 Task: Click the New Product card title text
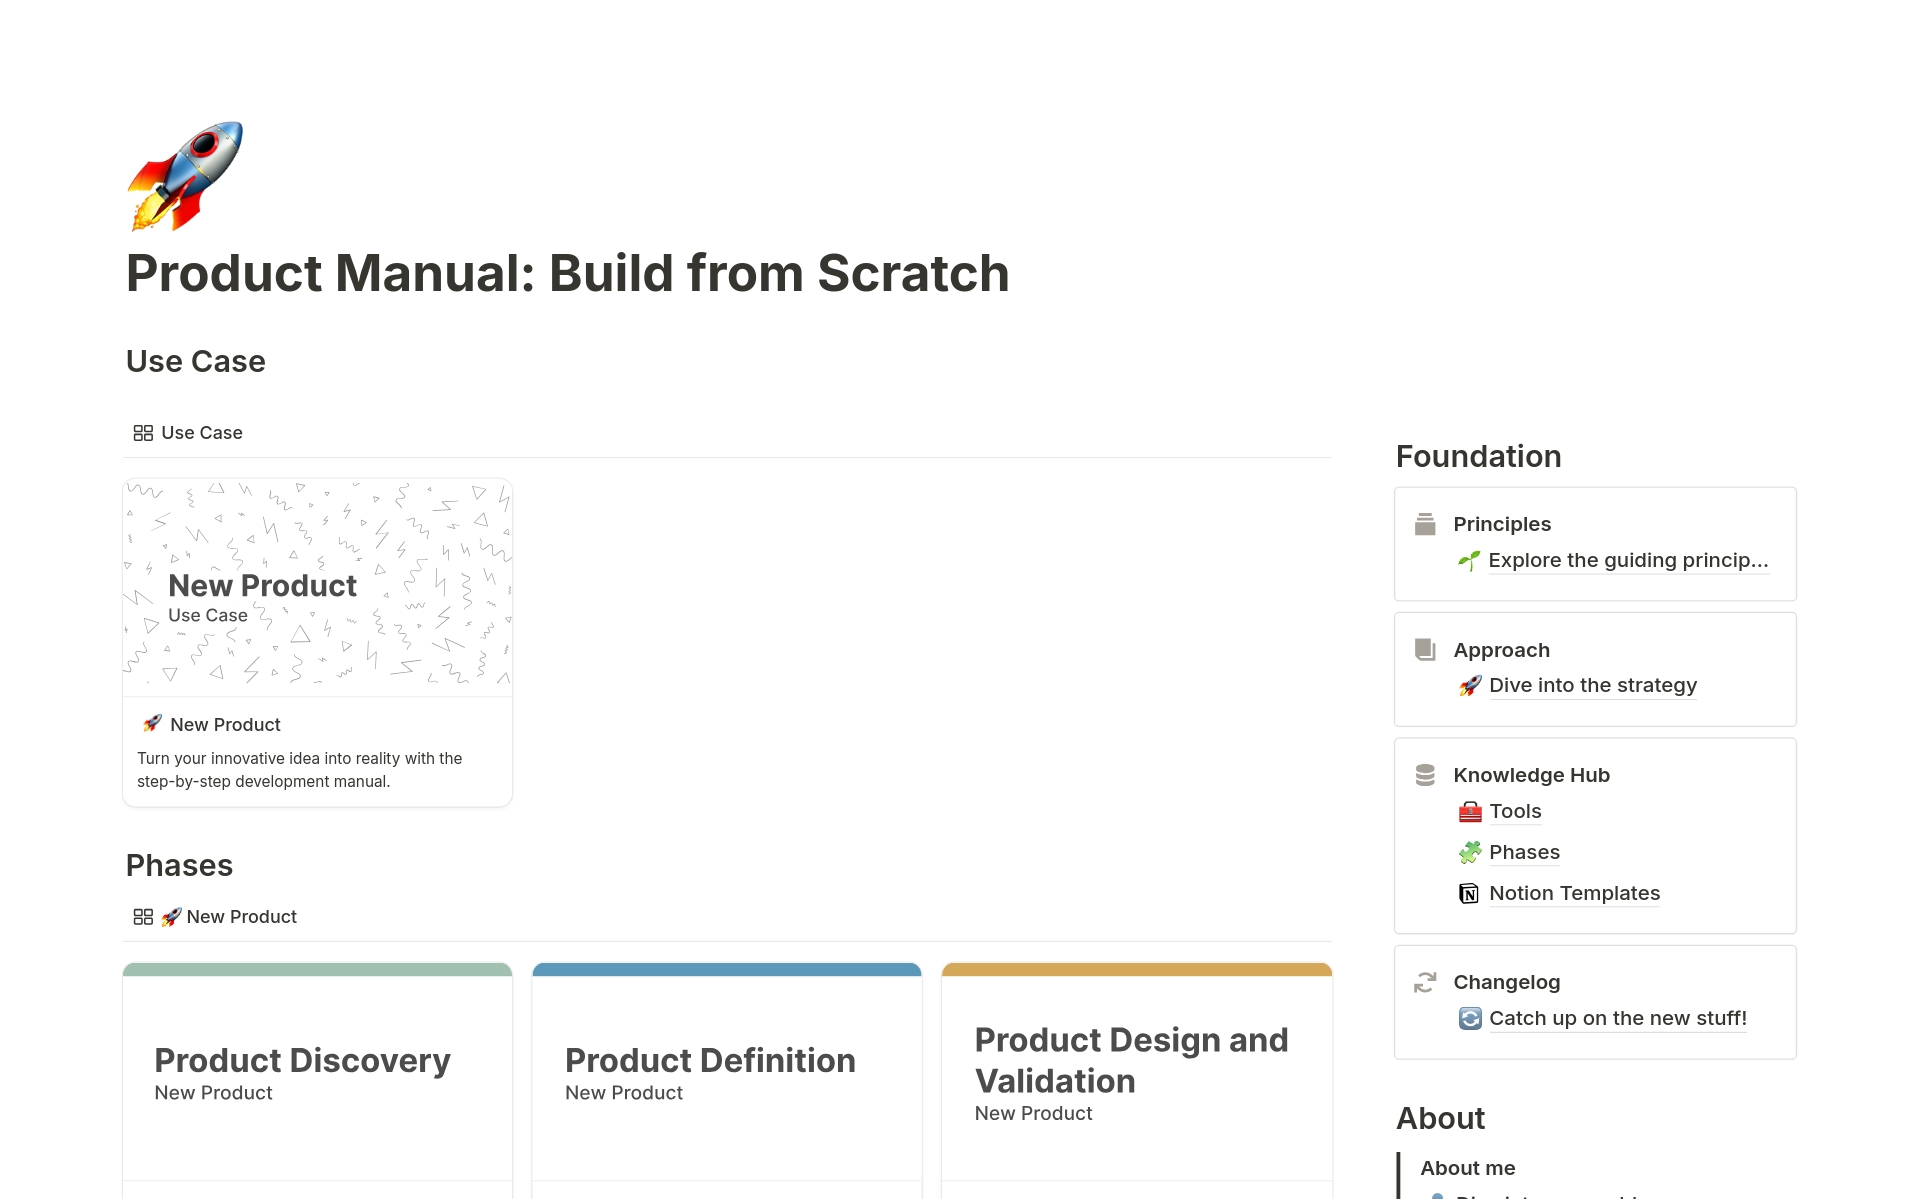pyautogui.click(x=225, y=725)
